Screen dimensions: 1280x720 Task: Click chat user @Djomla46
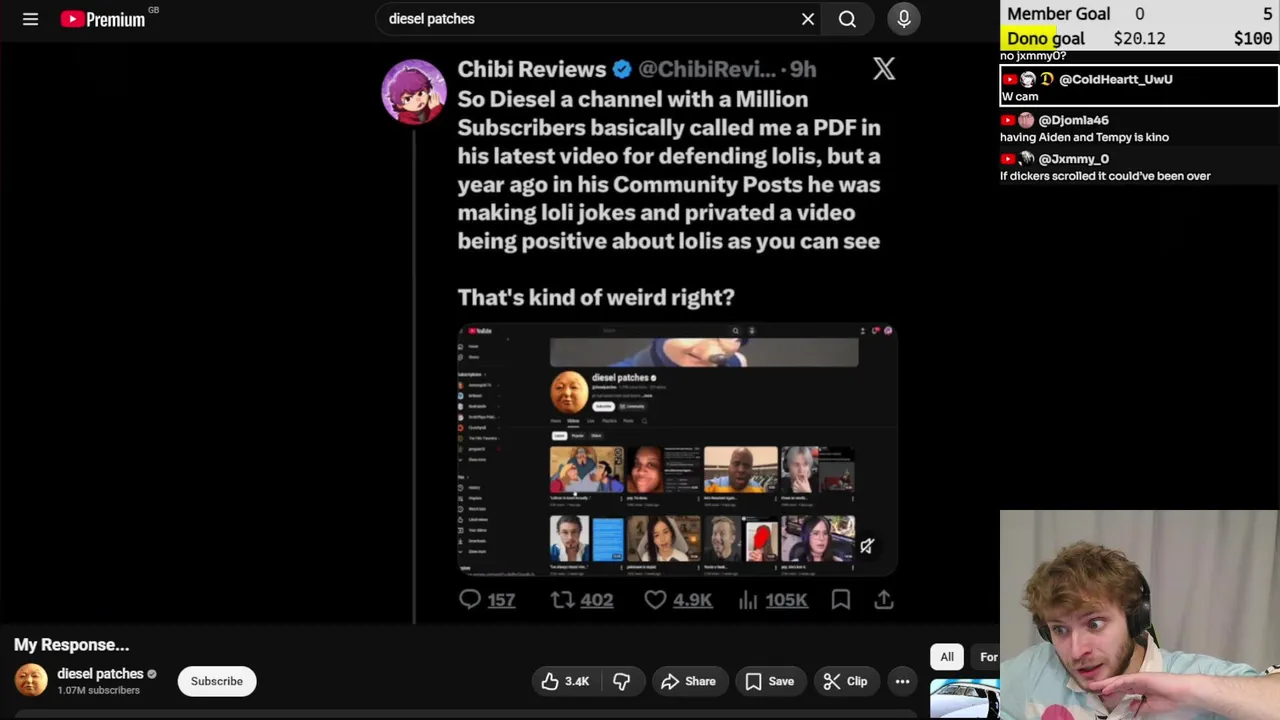[x=1074, y=120]
